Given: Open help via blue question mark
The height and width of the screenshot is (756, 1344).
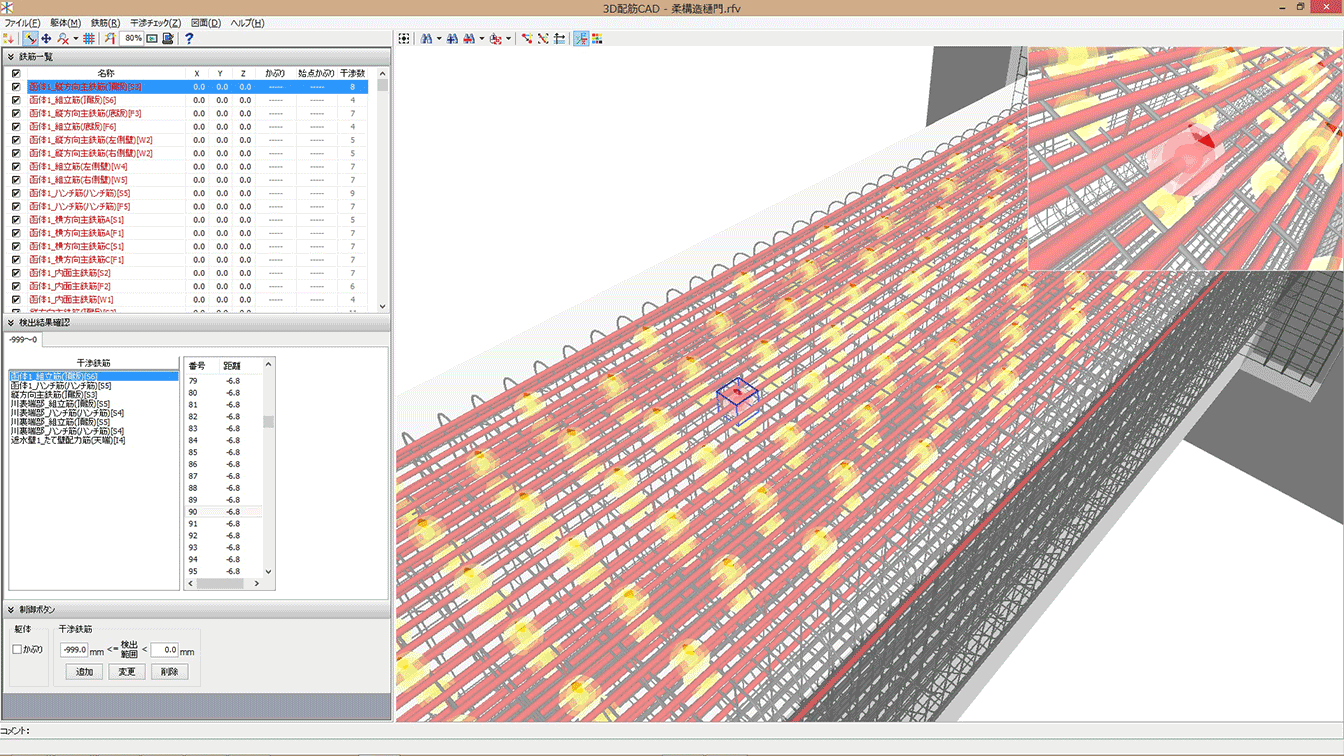Looking at the screenshot, I should (189, 38).
